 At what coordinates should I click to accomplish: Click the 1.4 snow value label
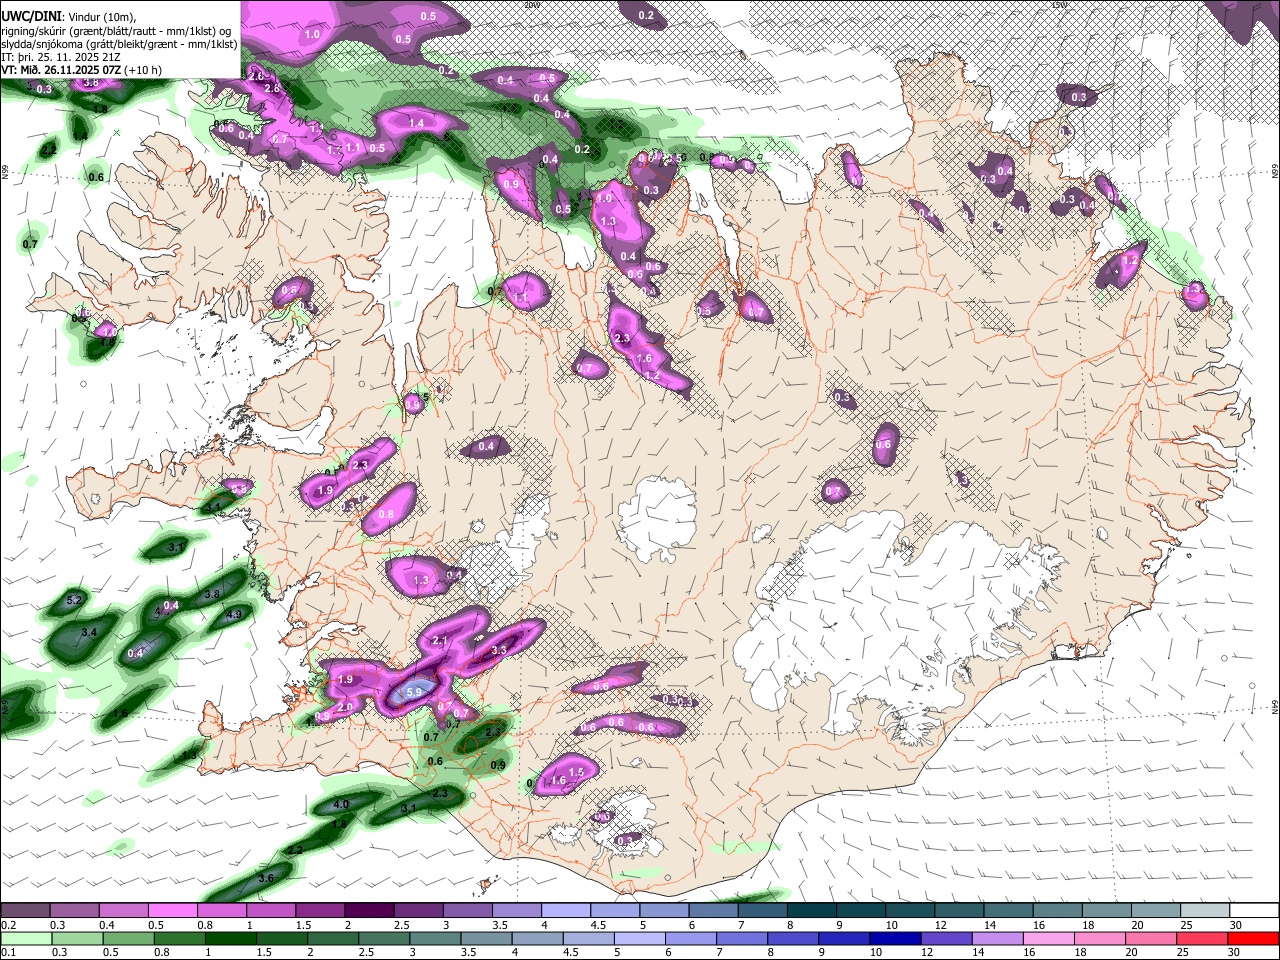pyautogui.click(x=417, y=123)
